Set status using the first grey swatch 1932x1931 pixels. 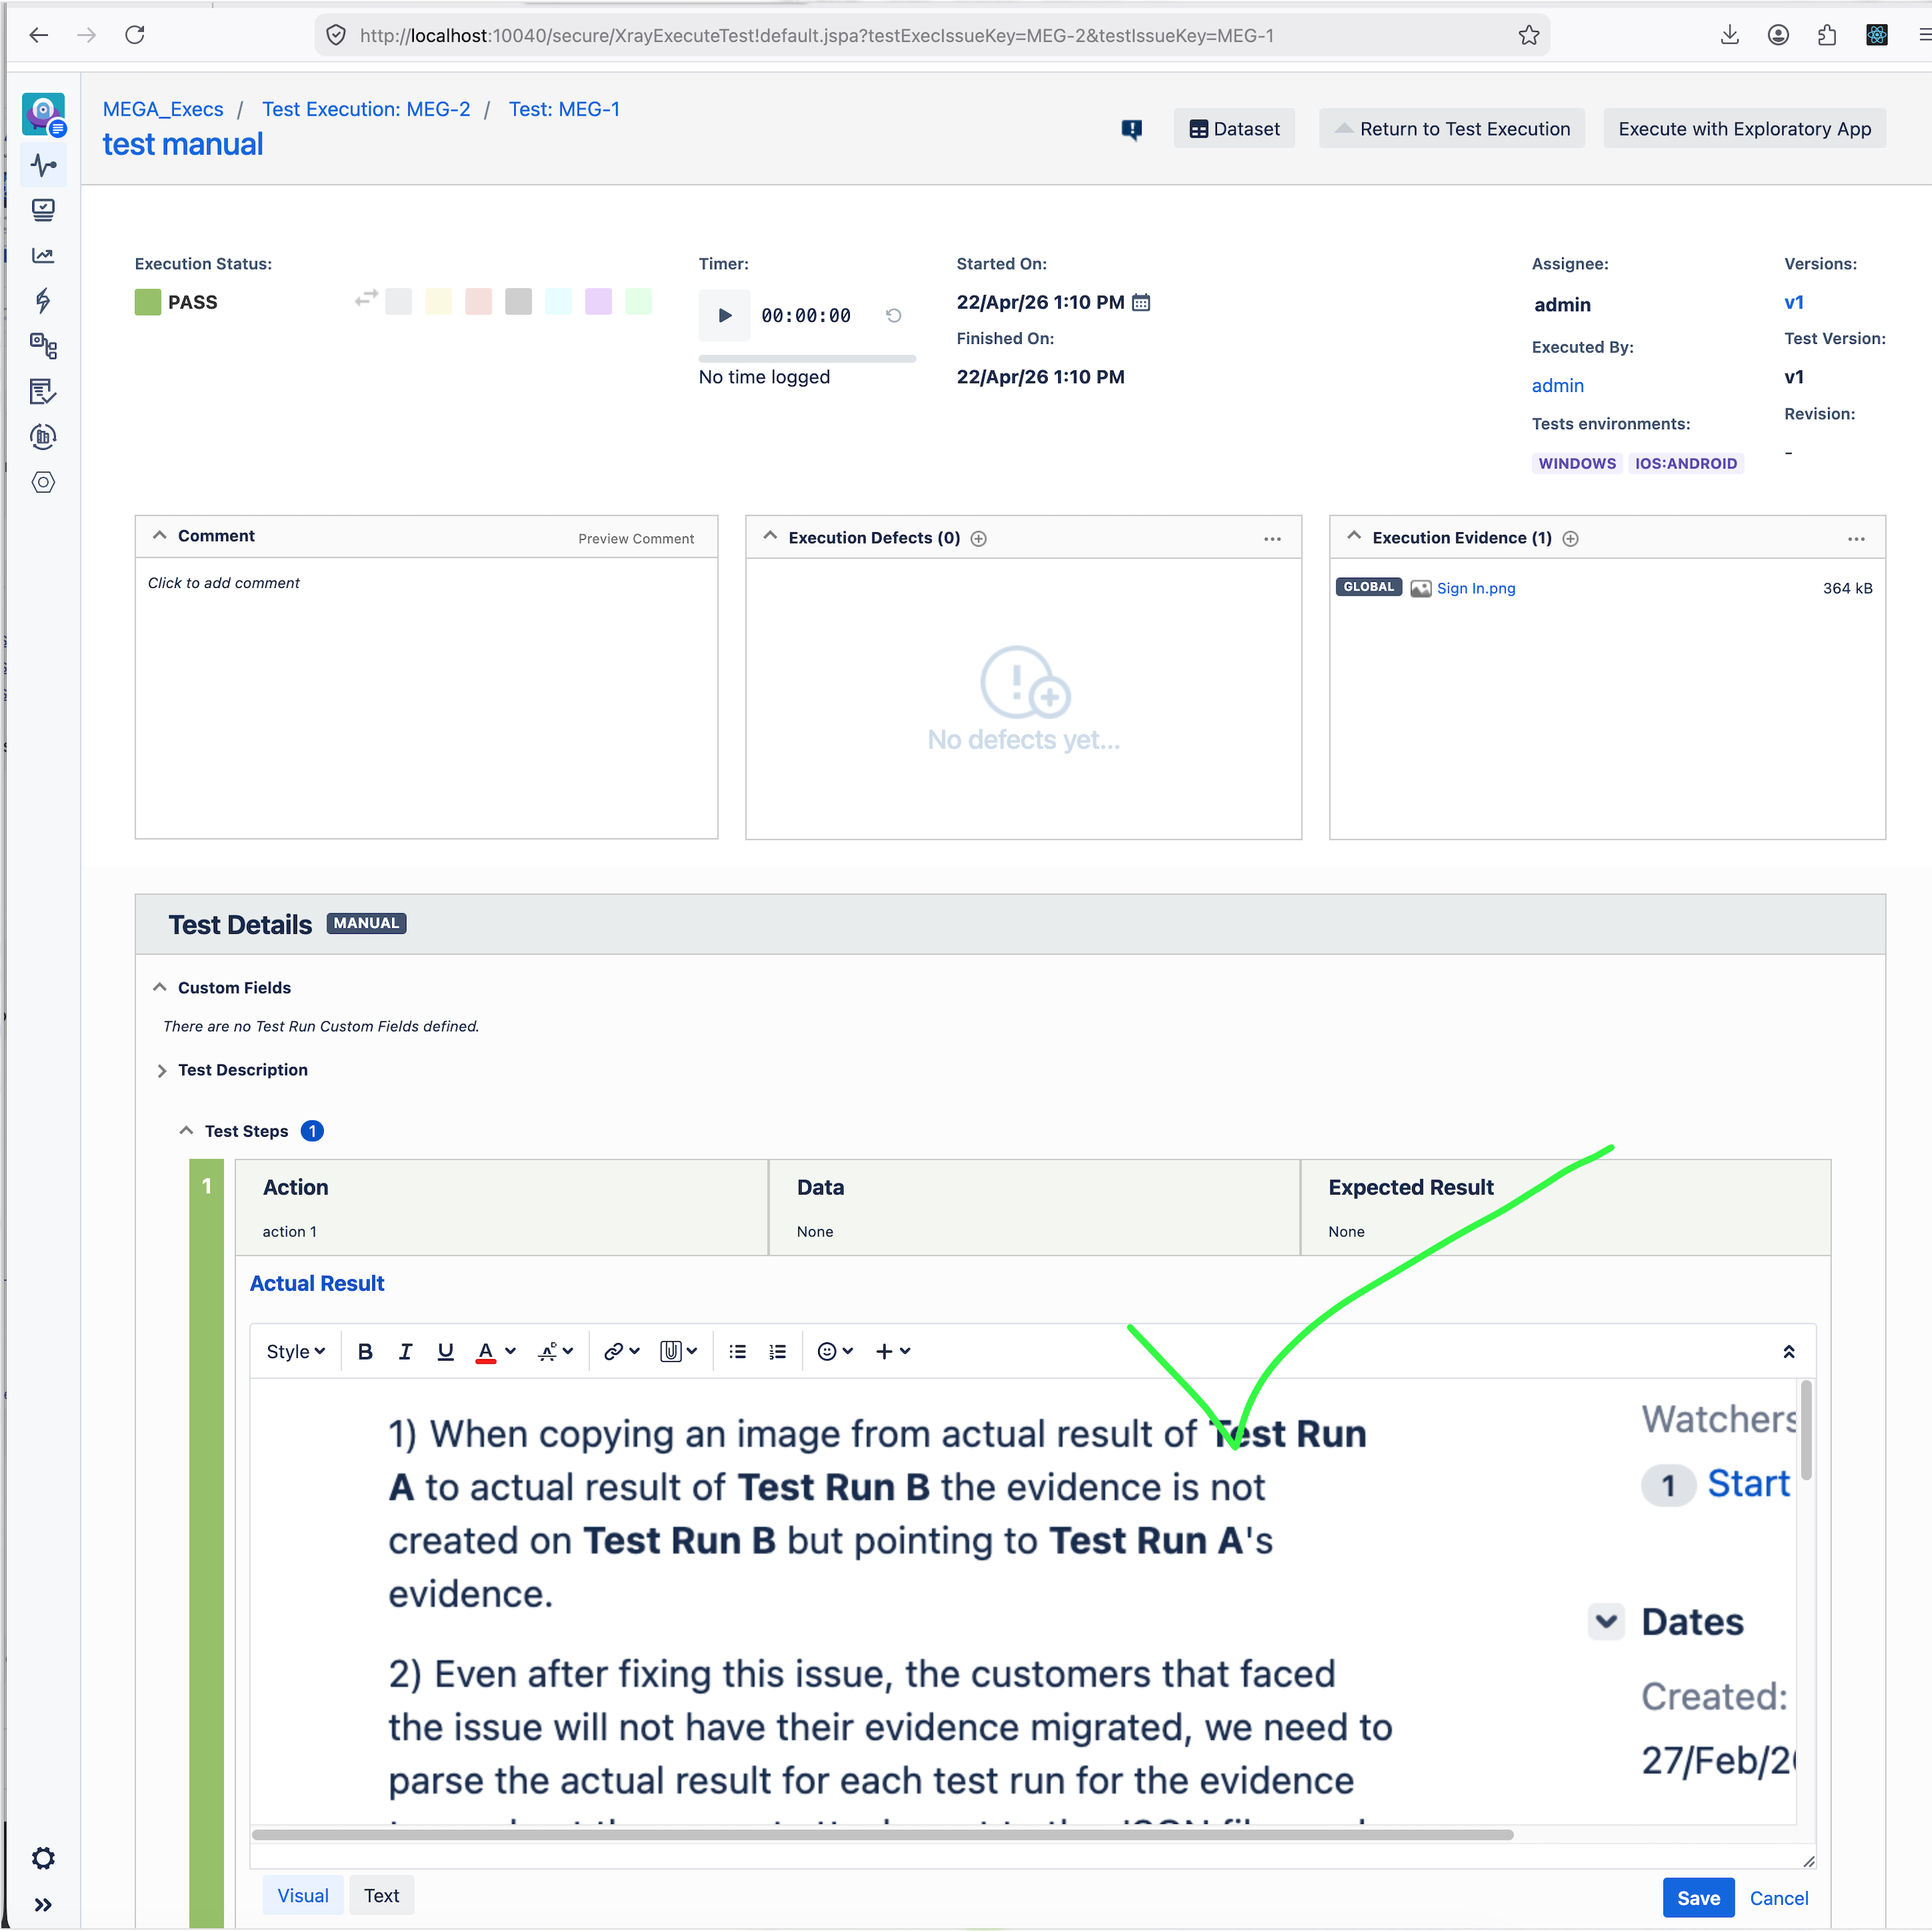point(399,302)
